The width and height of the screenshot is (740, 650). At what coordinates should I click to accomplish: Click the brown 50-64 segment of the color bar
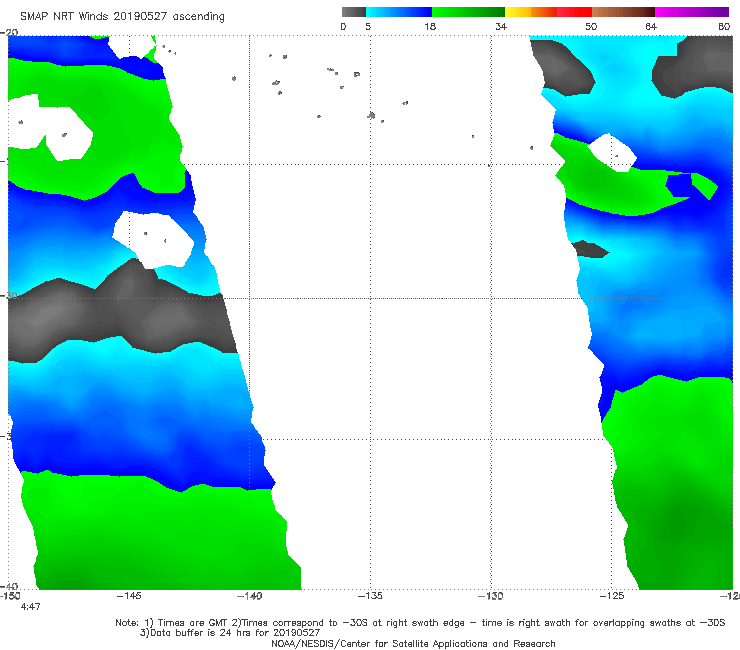(623, 12)
